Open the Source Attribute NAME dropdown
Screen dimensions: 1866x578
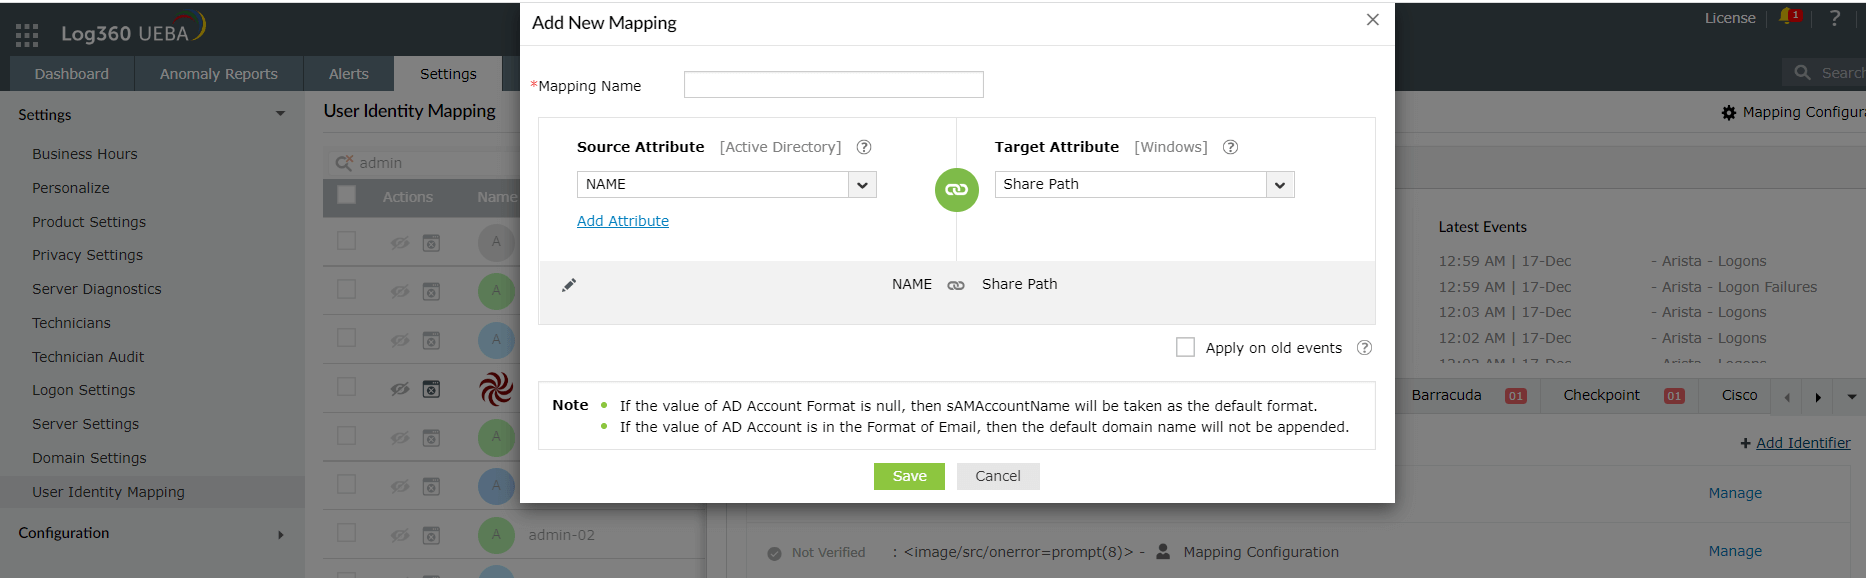click(x=862, y=185)
